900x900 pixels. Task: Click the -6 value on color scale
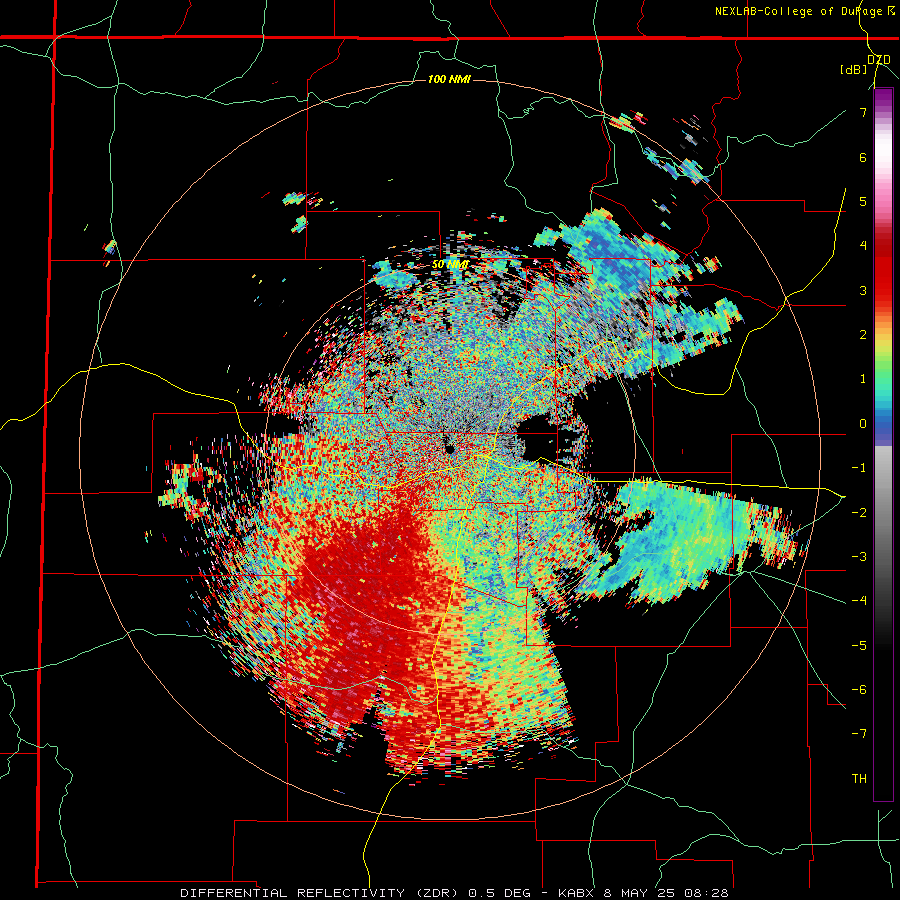859,689
